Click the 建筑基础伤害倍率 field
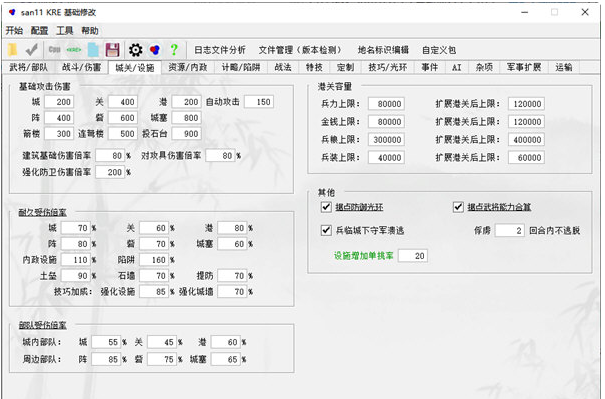The height and width of the screenshot is (399, 605). tap(110, 156)
